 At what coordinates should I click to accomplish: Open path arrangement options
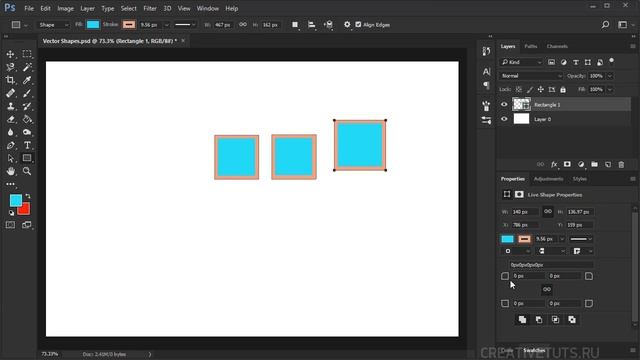coord(328,25)
